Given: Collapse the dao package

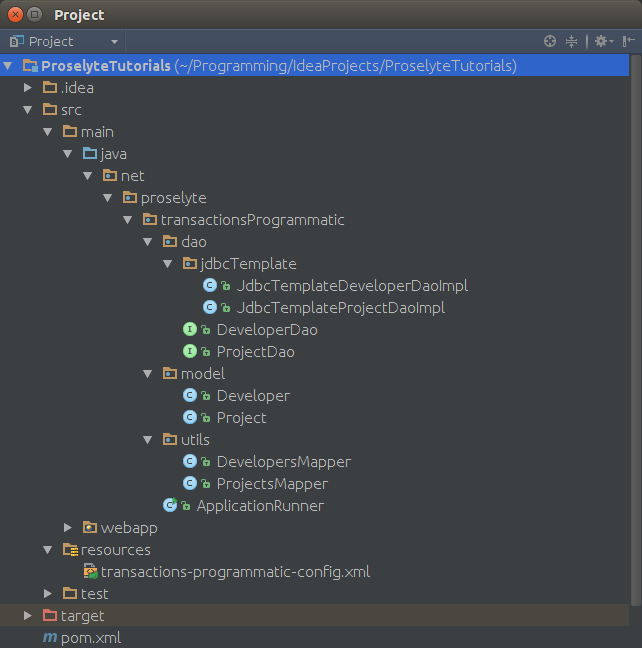Looking at the screenshot, I should (x=148, y=241).
